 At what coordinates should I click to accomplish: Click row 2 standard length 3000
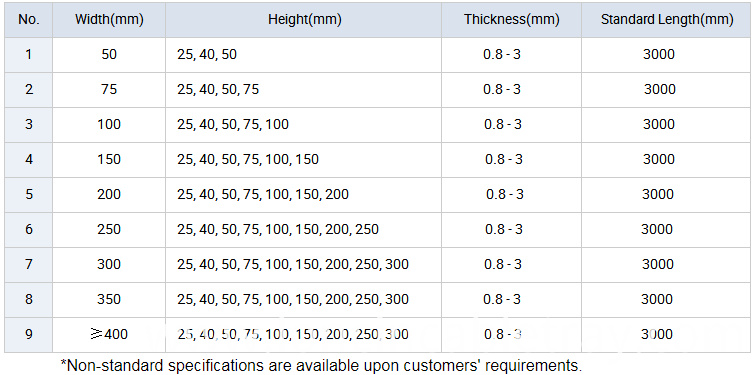[x=659, y=89]
